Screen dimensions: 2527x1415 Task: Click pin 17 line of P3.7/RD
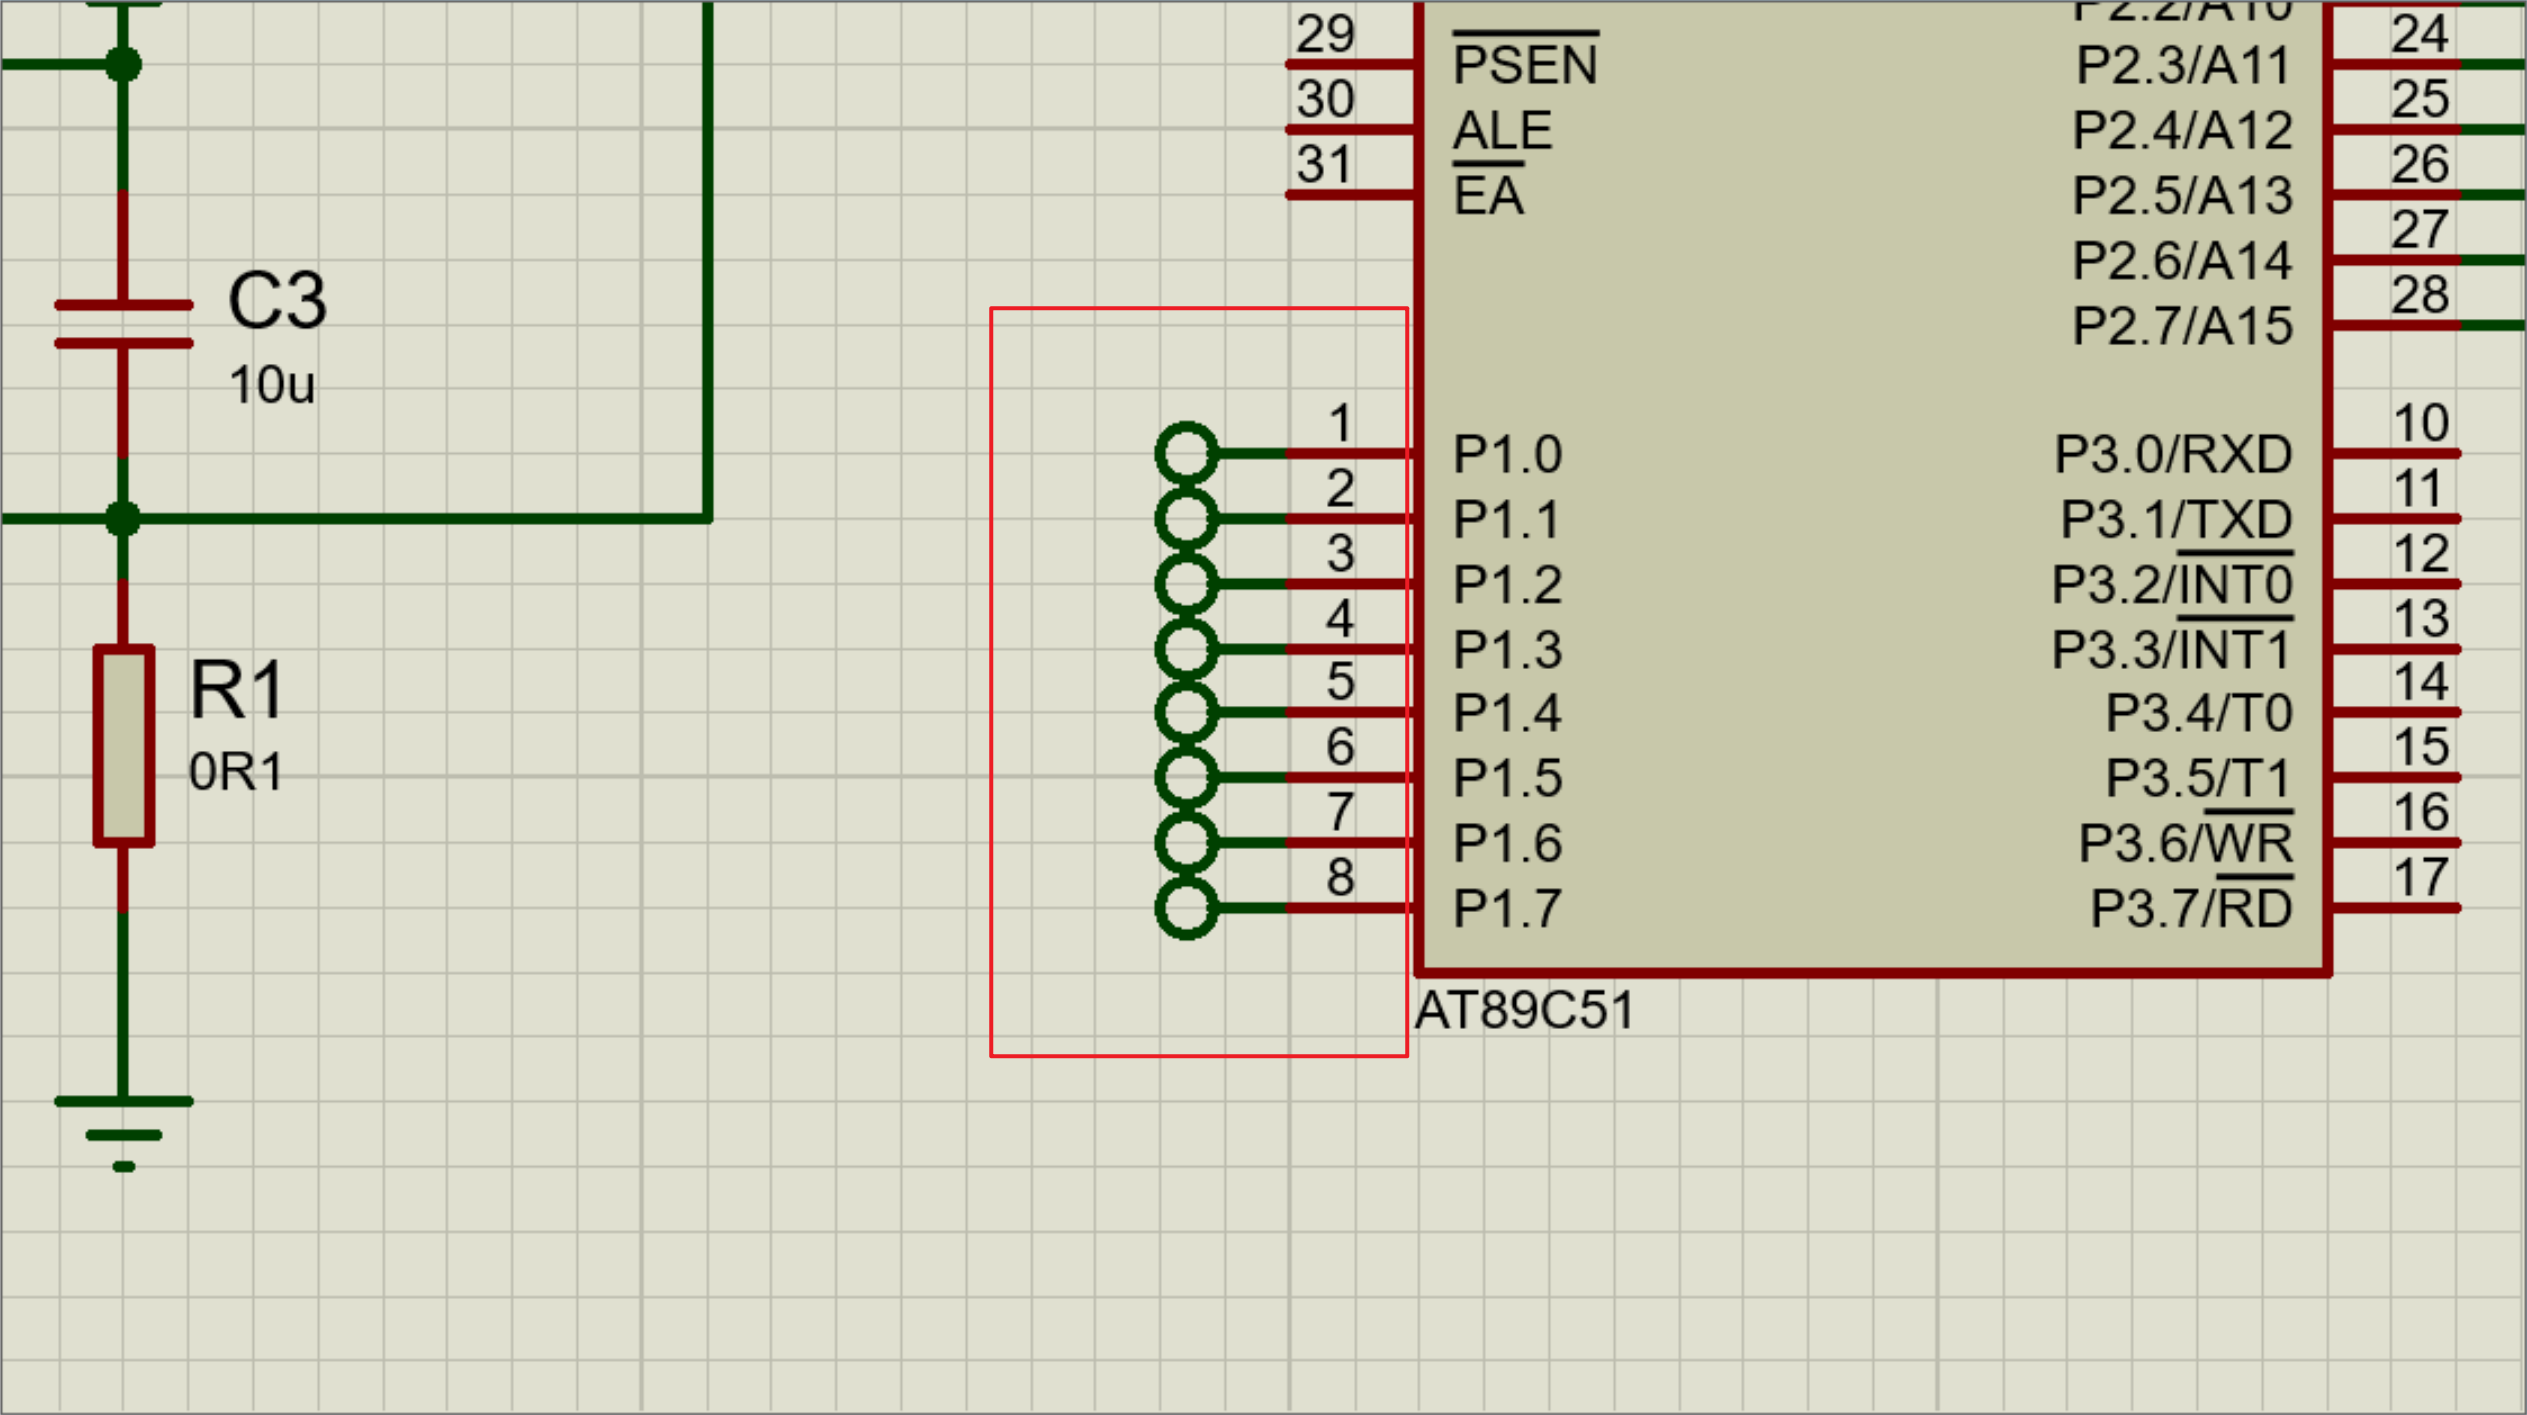coord(2394,908)
